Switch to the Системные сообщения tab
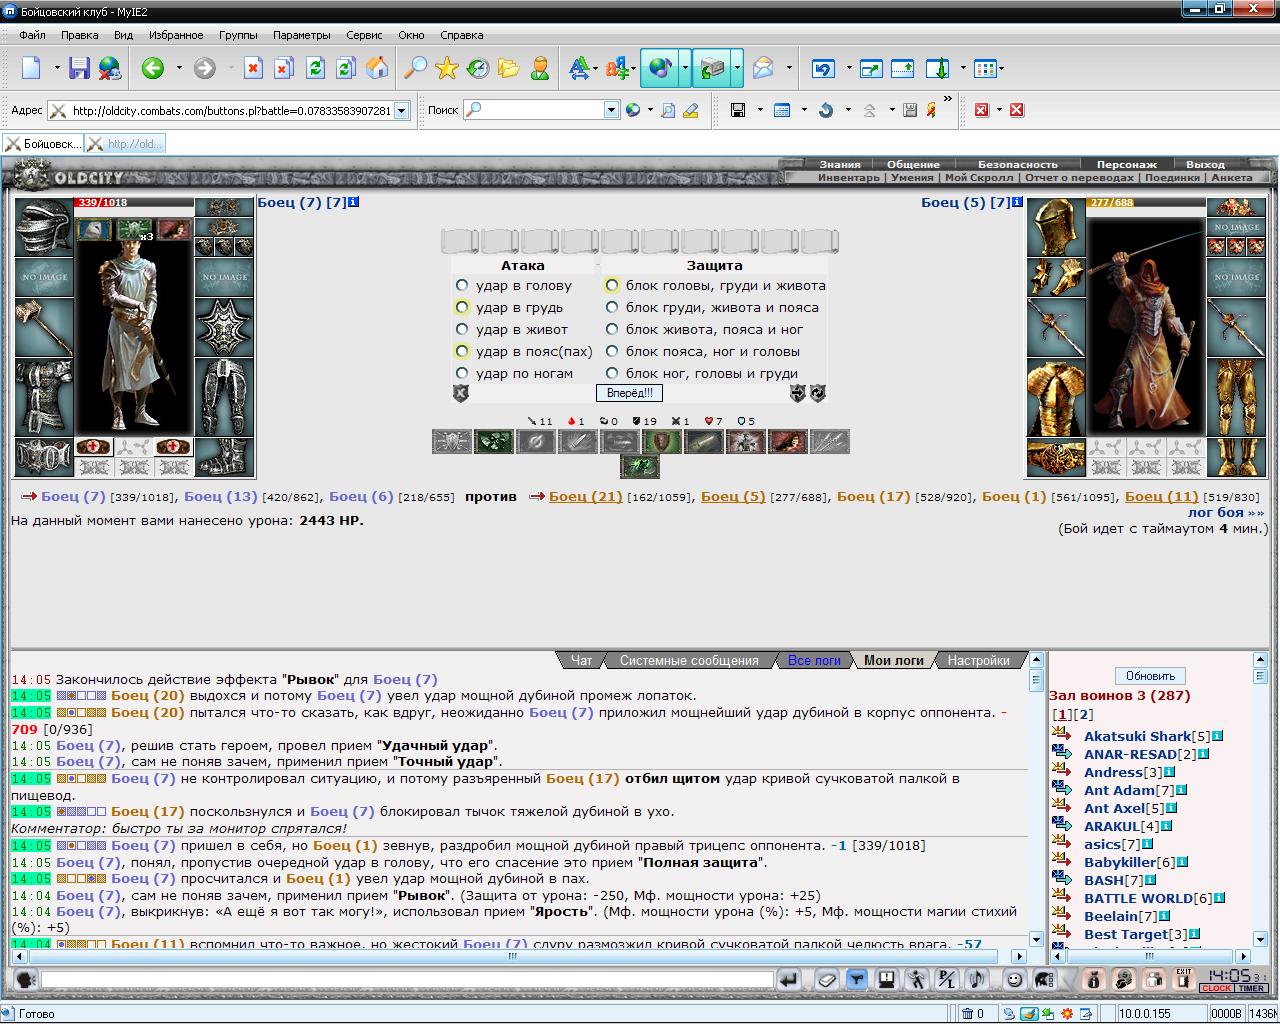 pyautogui.click(x=689, y=660)
